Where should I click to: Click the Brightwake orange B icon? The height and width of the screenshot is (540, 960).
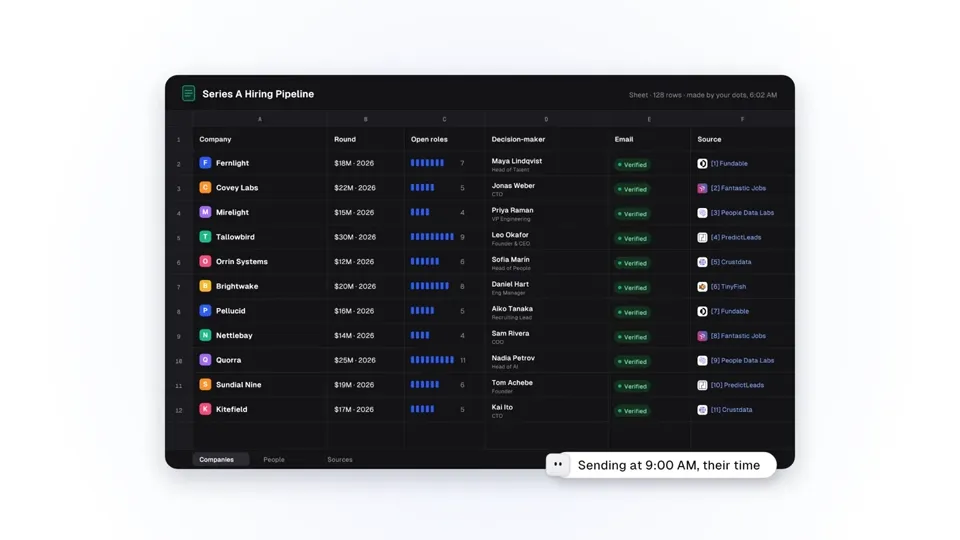[x=205, y=286]
